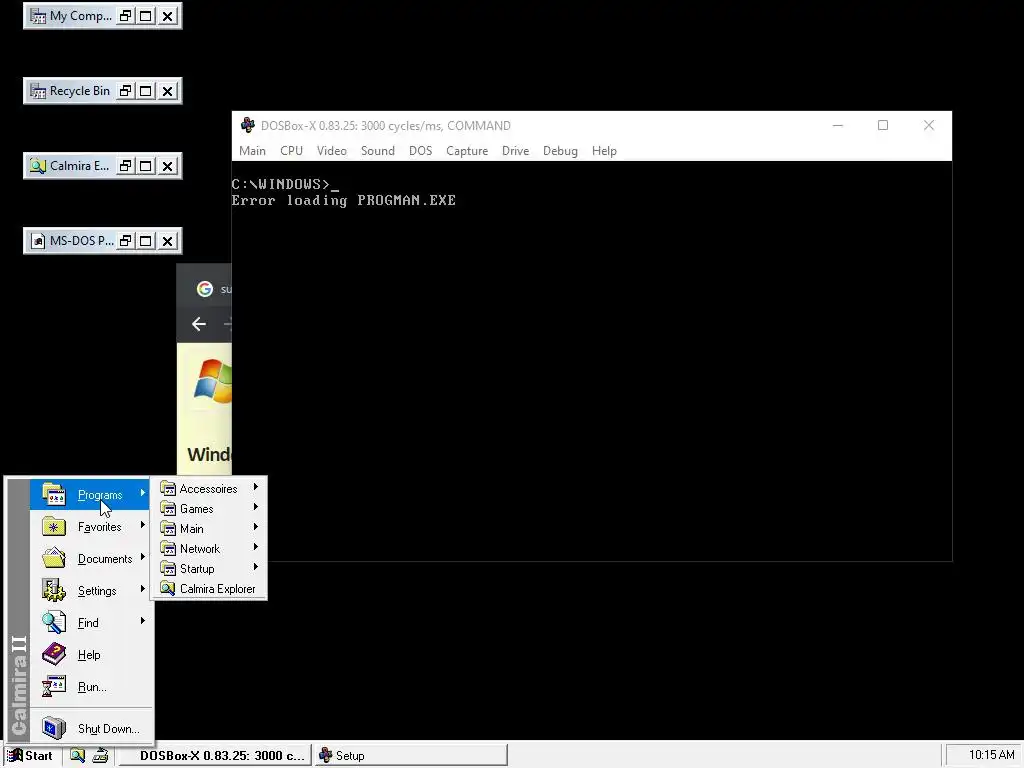Image resolution: width=1024 pixels, height=768 pixels.
Task: Click the Help book icon
Action: pos(54,654)
